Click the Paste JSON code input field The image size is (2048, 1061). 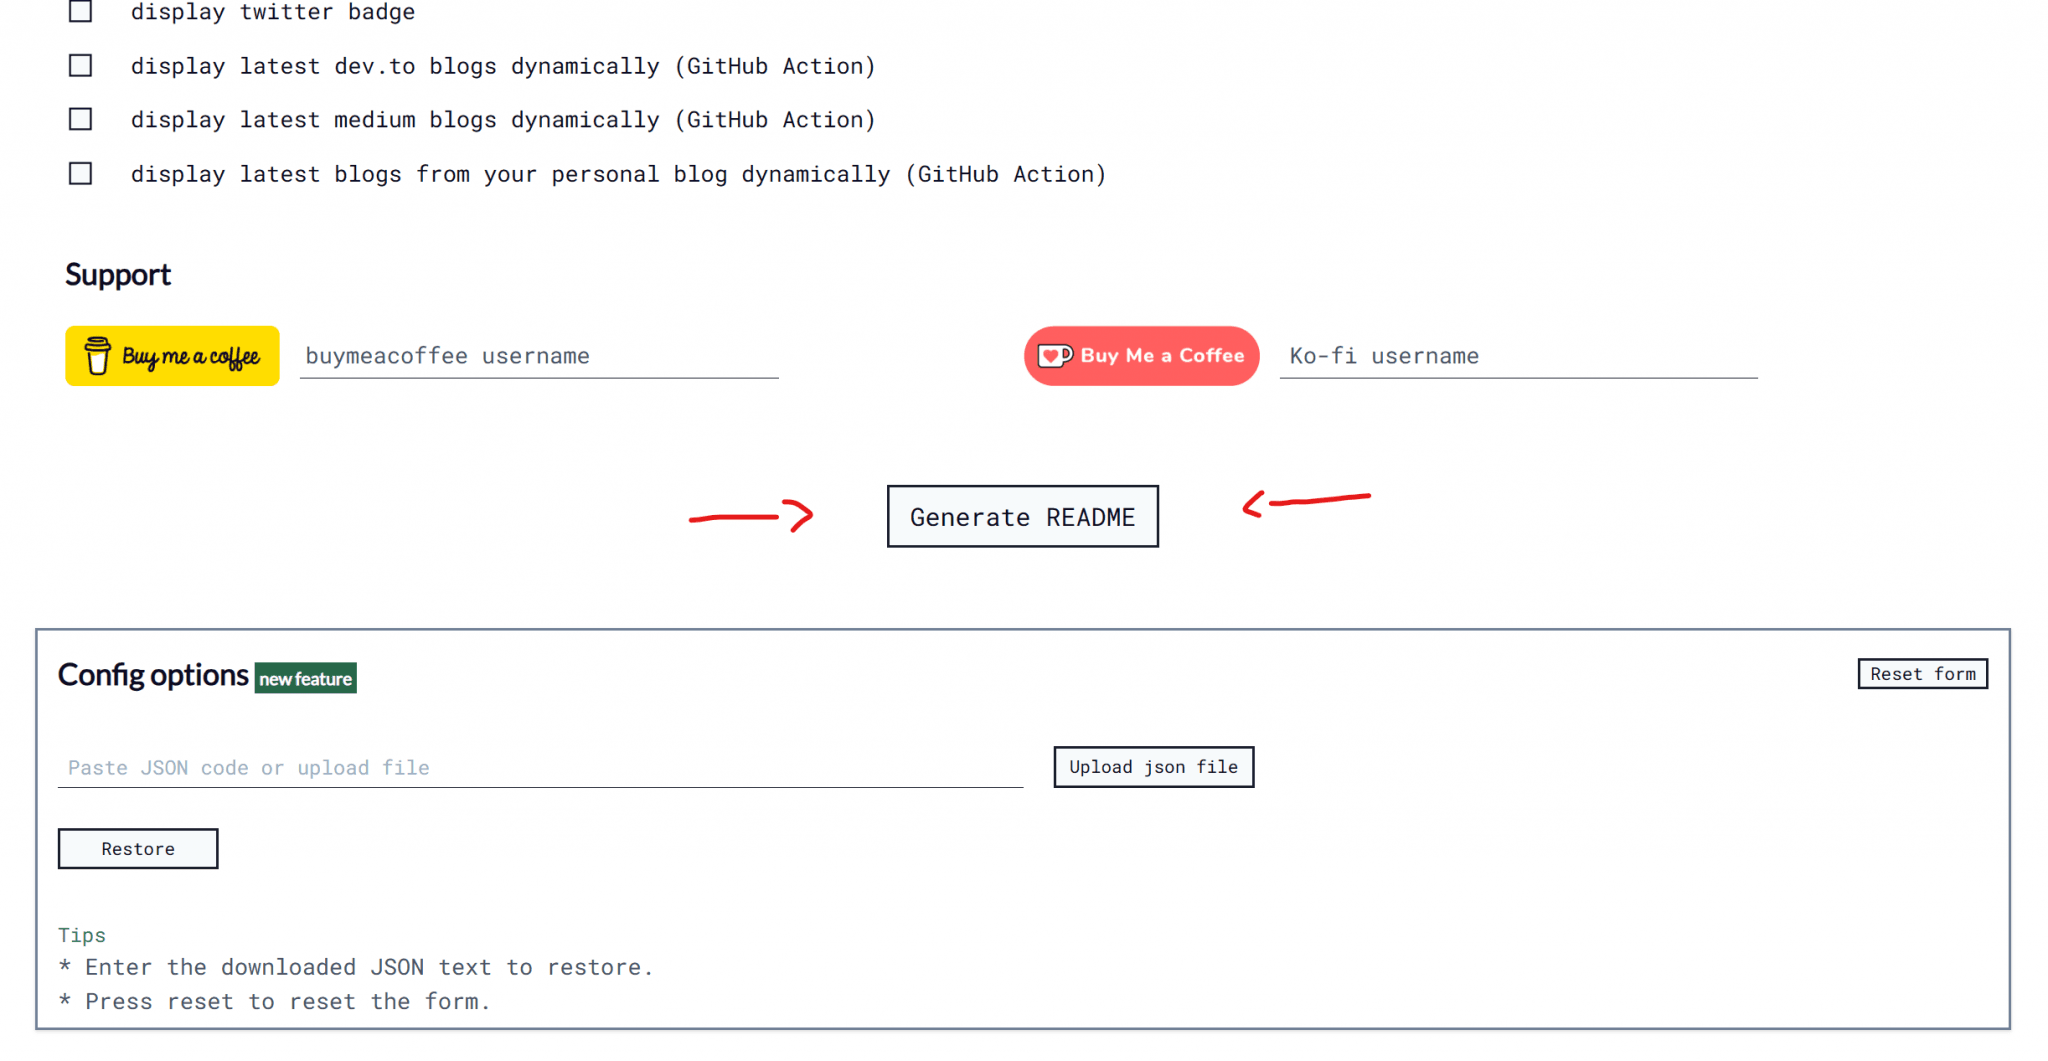tap(540, 767)
